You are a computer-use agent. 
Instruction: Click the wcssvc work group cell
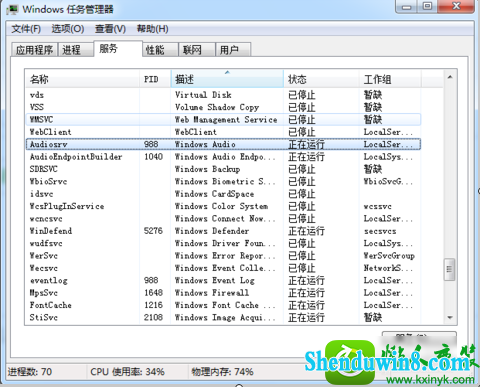pyautogui.click(x=378, y=206)
